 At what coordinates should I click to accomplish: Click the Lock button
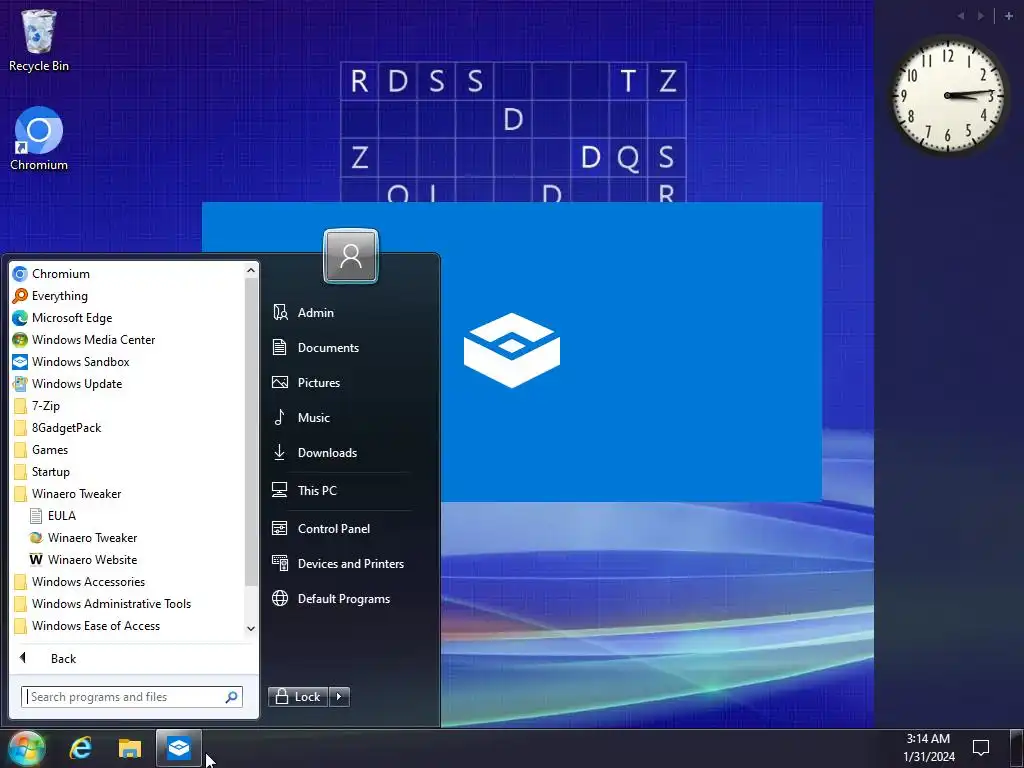(x=298, y=697)
